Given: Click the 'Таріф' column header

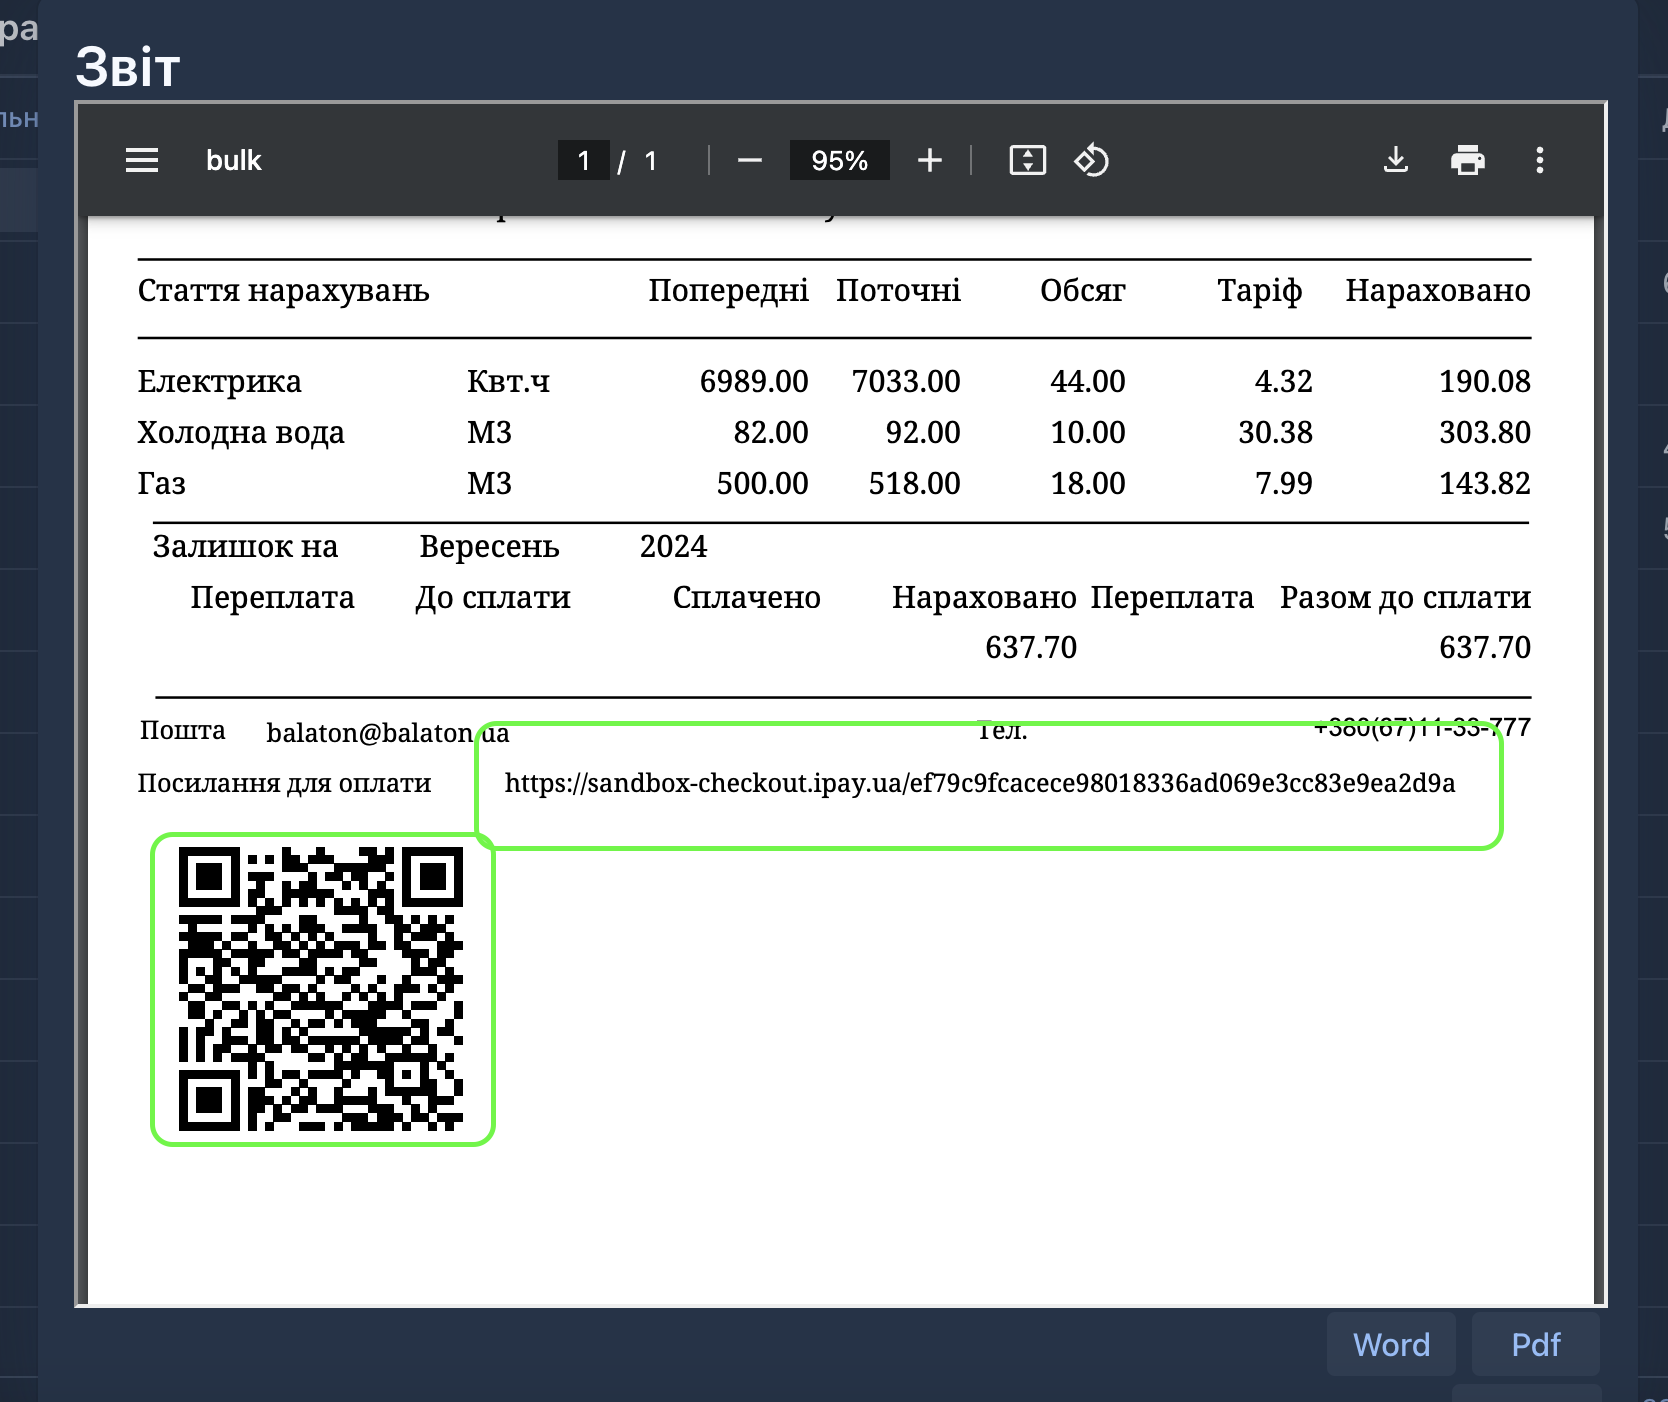Looking at the screenshot, I should click(x=1260, y=290).
